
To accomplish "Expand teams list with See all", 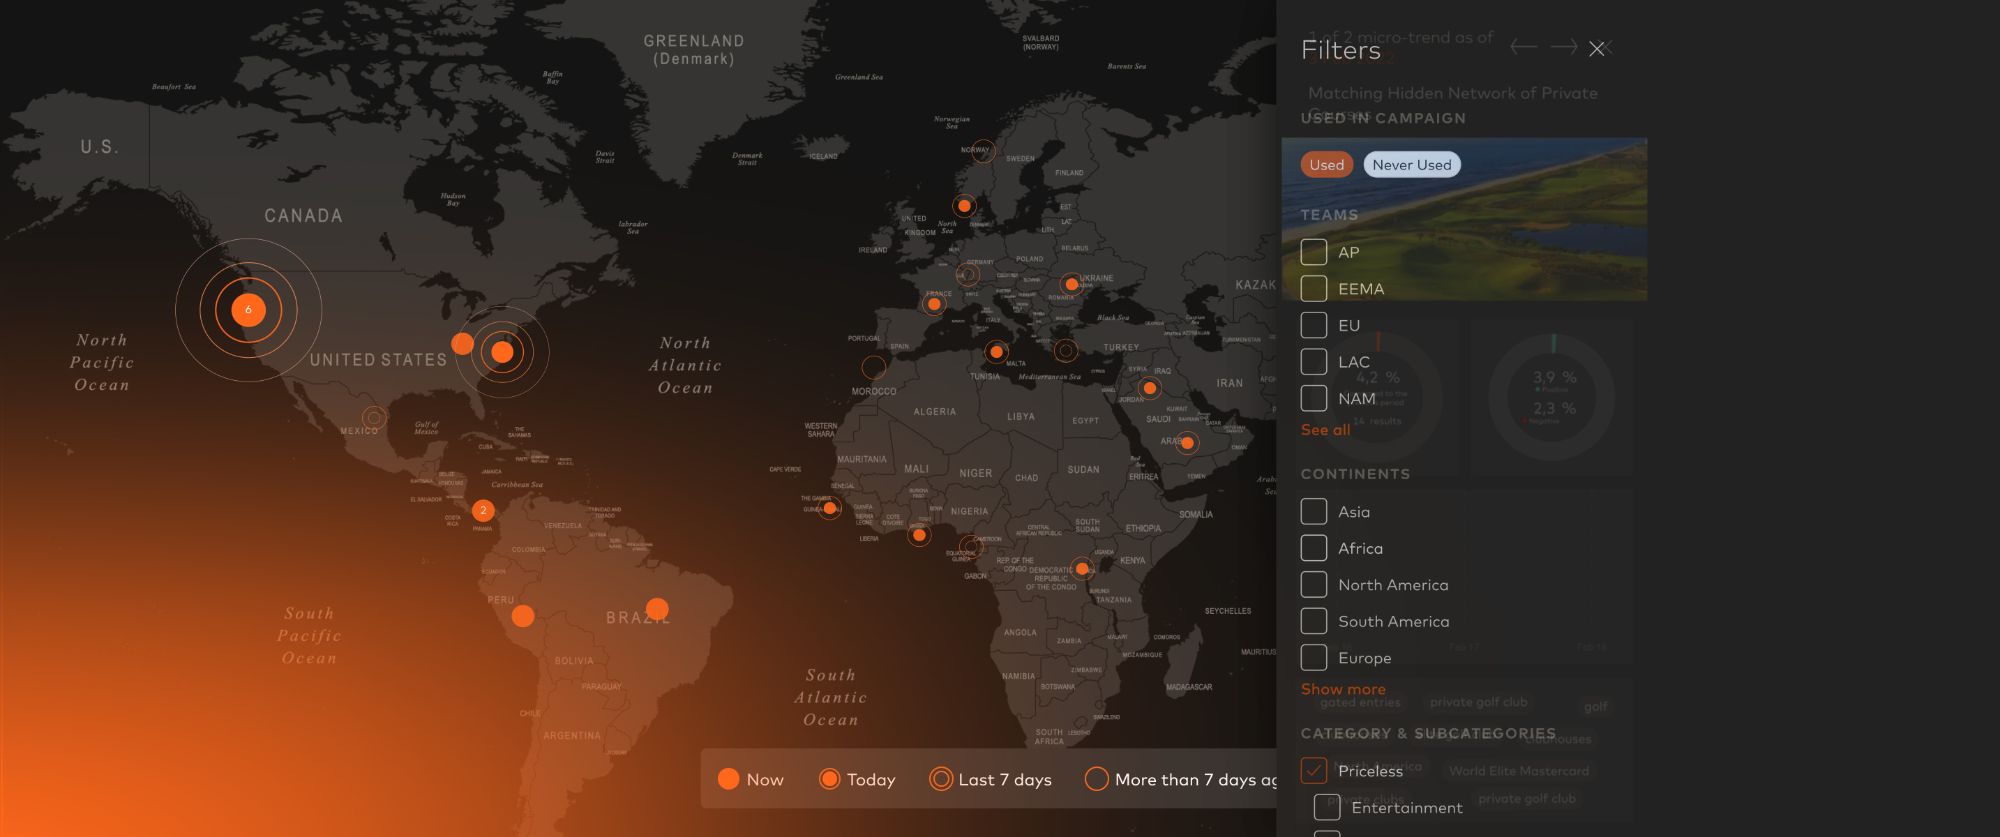I will point(1325,430).
